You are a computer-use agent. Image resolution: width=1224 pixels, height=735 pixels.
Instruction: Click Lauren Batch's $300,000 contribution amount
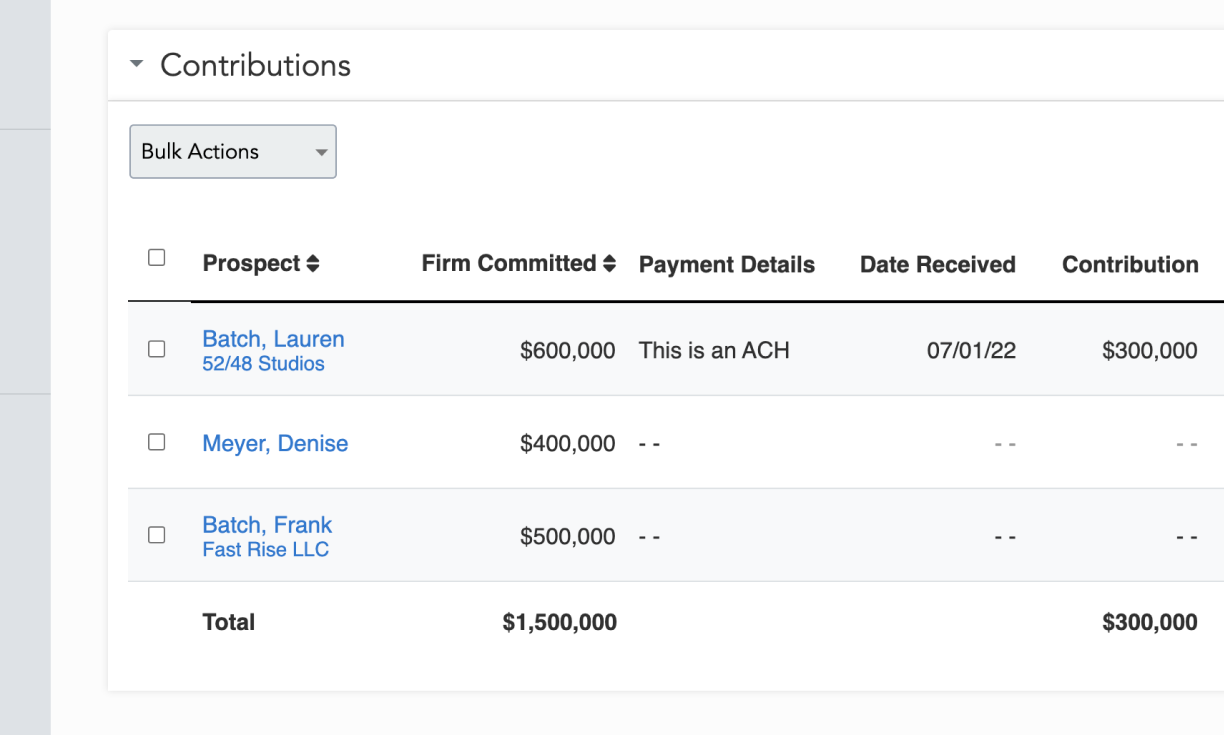pyautogui.click(x=1149, y=350)
